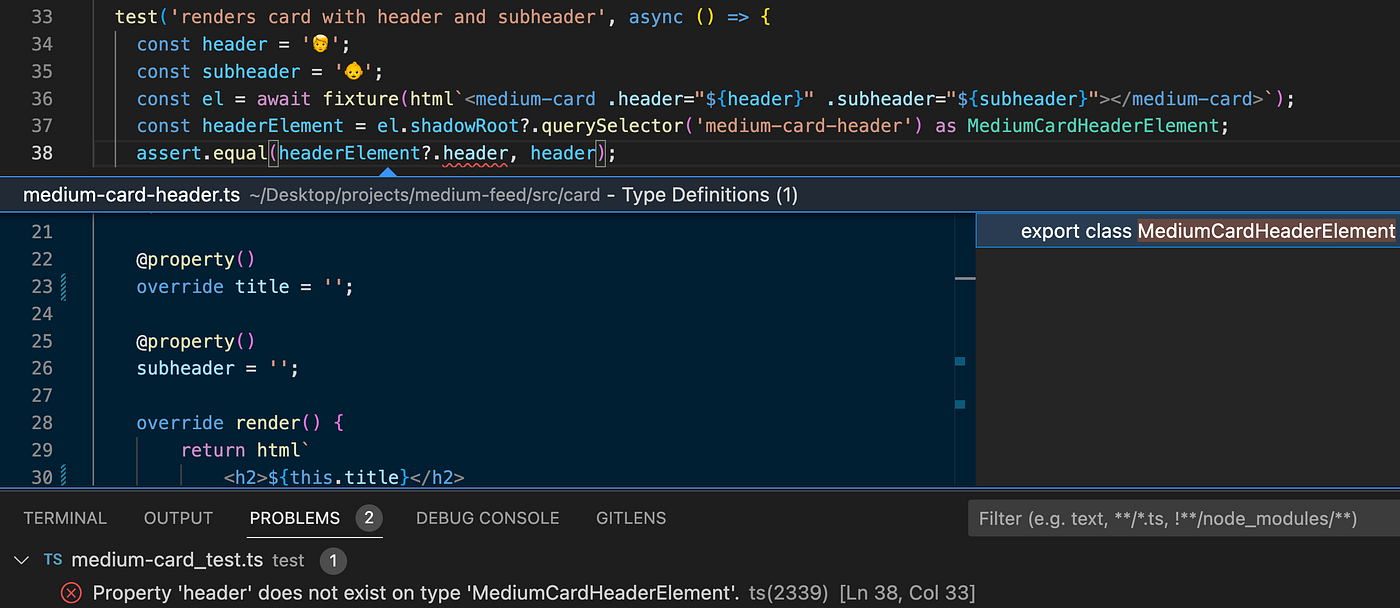The image size is (1400, 608).
Task: Click the red error circle icon in Problems
Action: coord(70,592)
